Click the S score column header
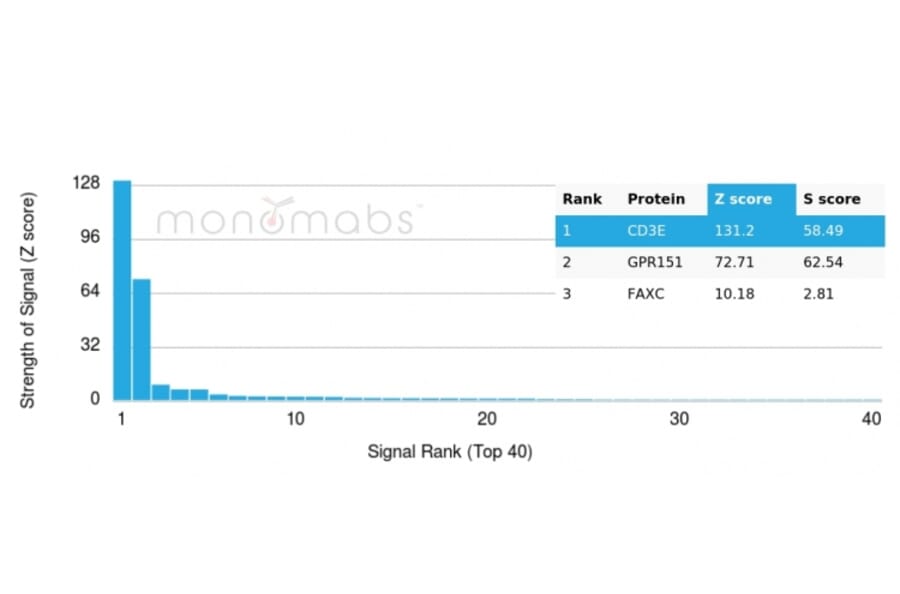Image resolution: width=900 pixels, height=594 pixels. click(831, 199)
